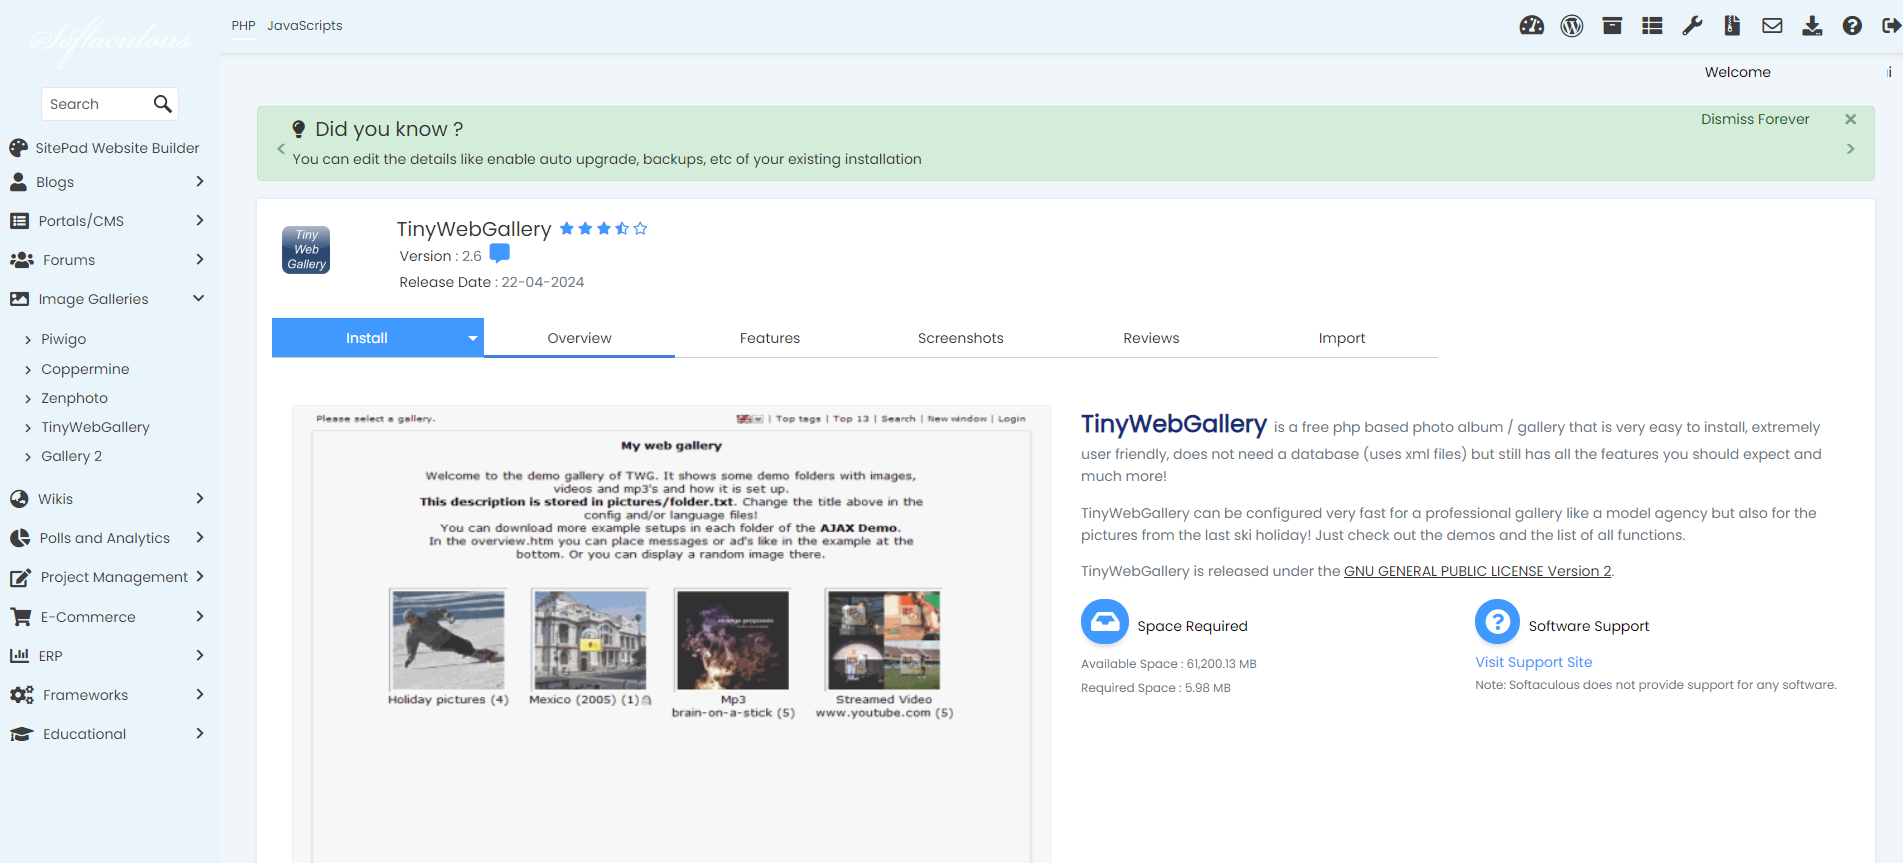This screenshot has height=863, width=1903.
Task: Show the previous tip with left arrow
Action: (x=281, y=148)
